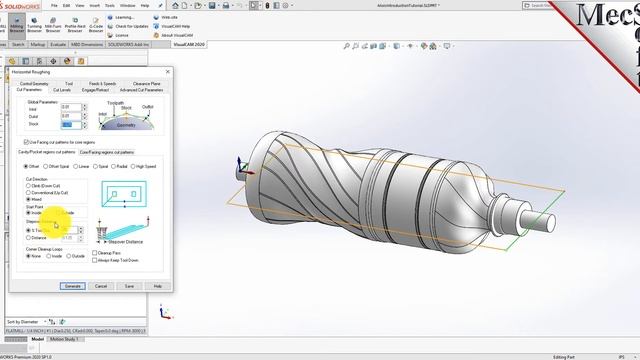
Task: Expand the Save dropdown arrow
Action: (x=218, y=6)
